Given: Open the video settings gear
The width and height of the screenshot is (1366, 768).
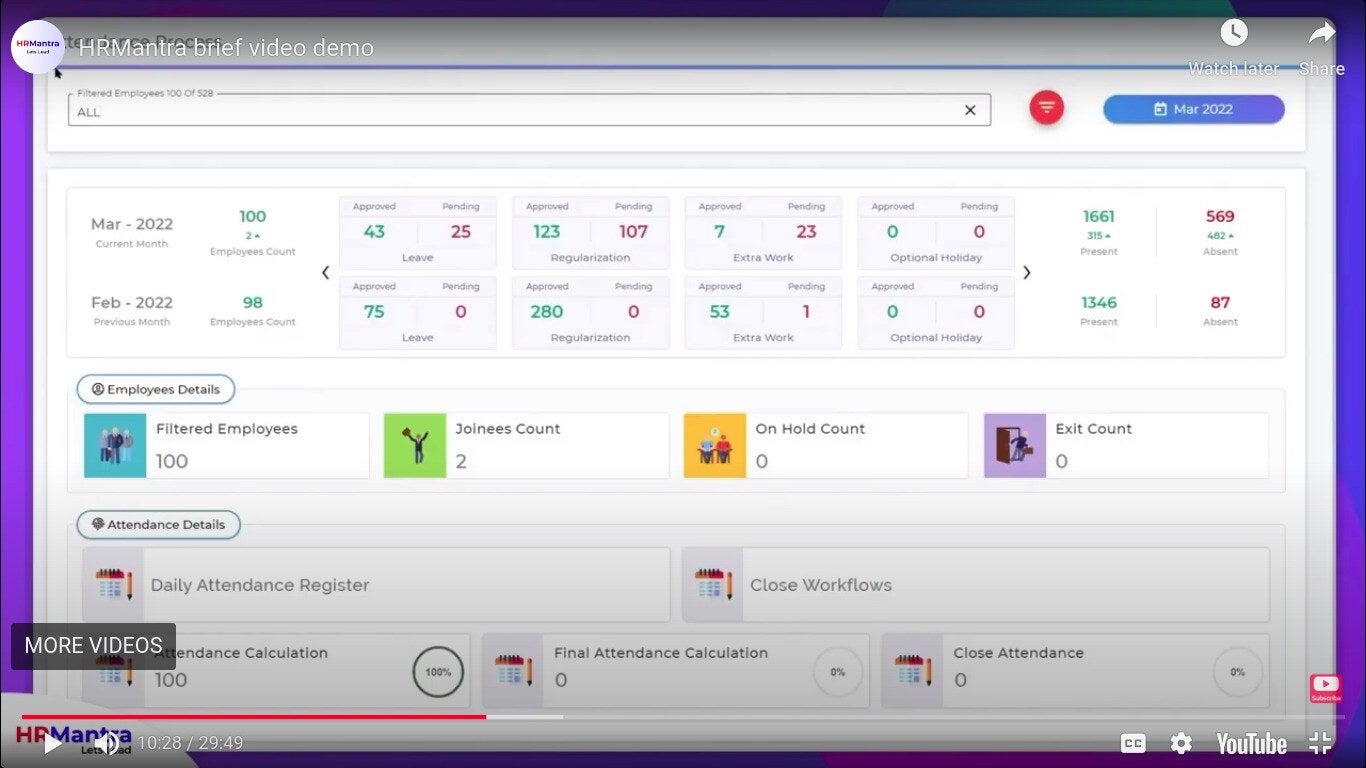Looking at the screenshot, I should click(x=1181, y=743).
